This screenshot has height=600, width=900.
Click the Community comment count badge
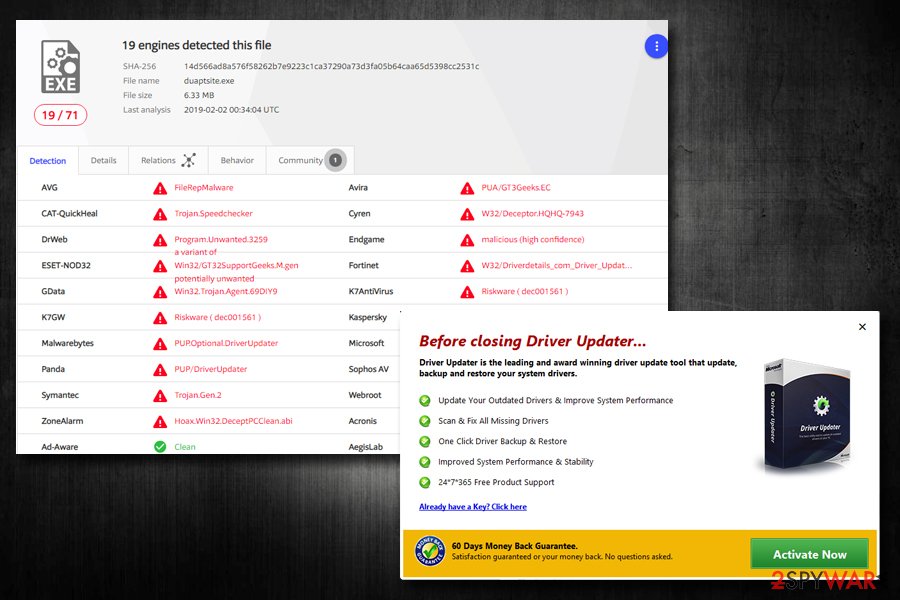pos(336,160)
